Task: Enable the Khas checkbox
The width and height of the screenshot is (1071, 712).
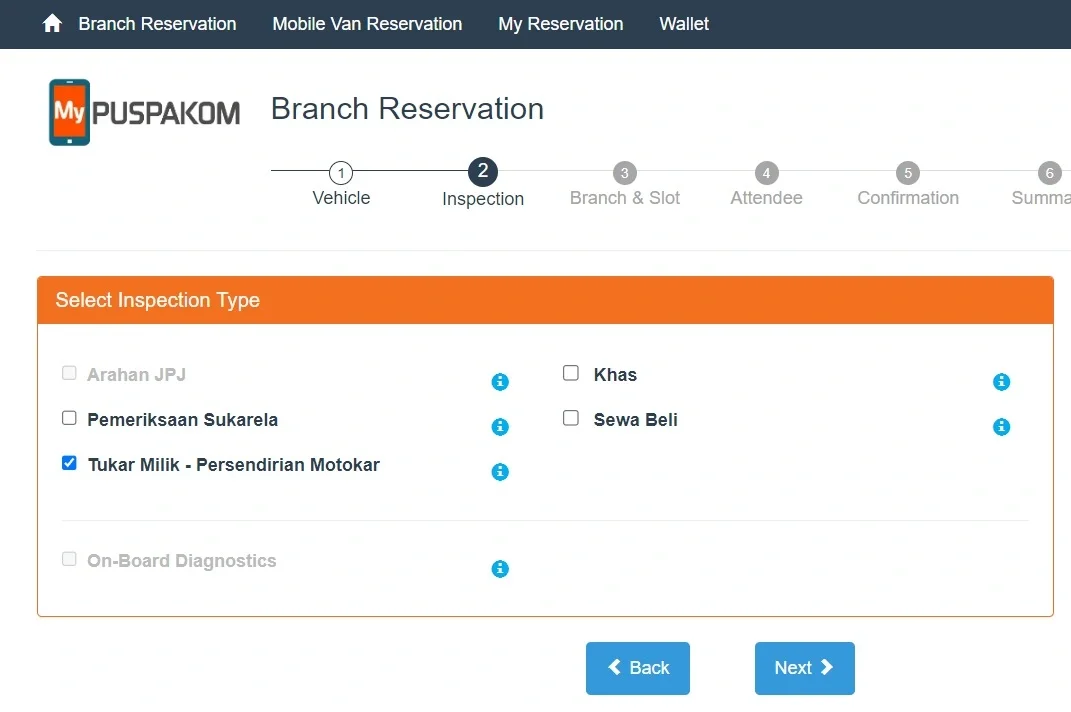Action: pyautogui.click(x=570, y=372)
